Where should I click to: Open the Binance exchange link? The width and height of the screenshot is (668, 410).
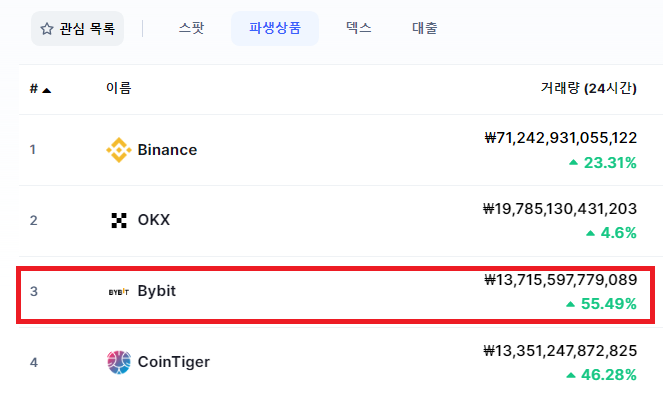click(x=167, y=150)
